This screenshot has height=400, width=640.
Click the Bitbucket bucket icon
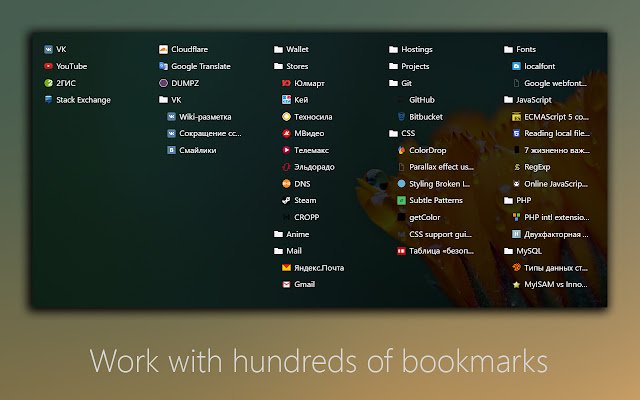pyautogui.click(x=401, y=117)
